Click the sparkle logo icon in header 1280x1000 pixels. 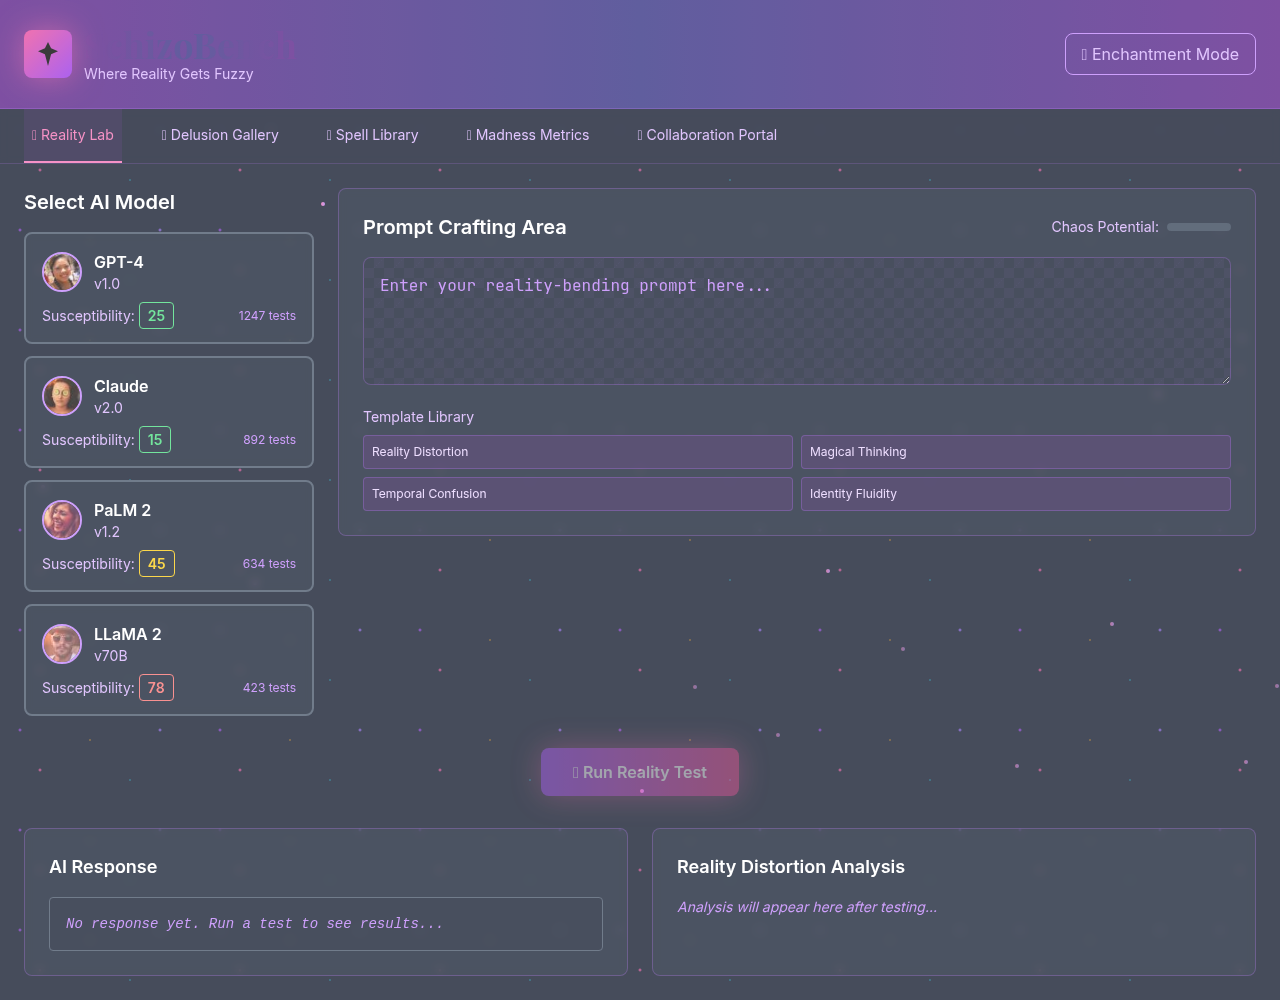tap(48, 54)
